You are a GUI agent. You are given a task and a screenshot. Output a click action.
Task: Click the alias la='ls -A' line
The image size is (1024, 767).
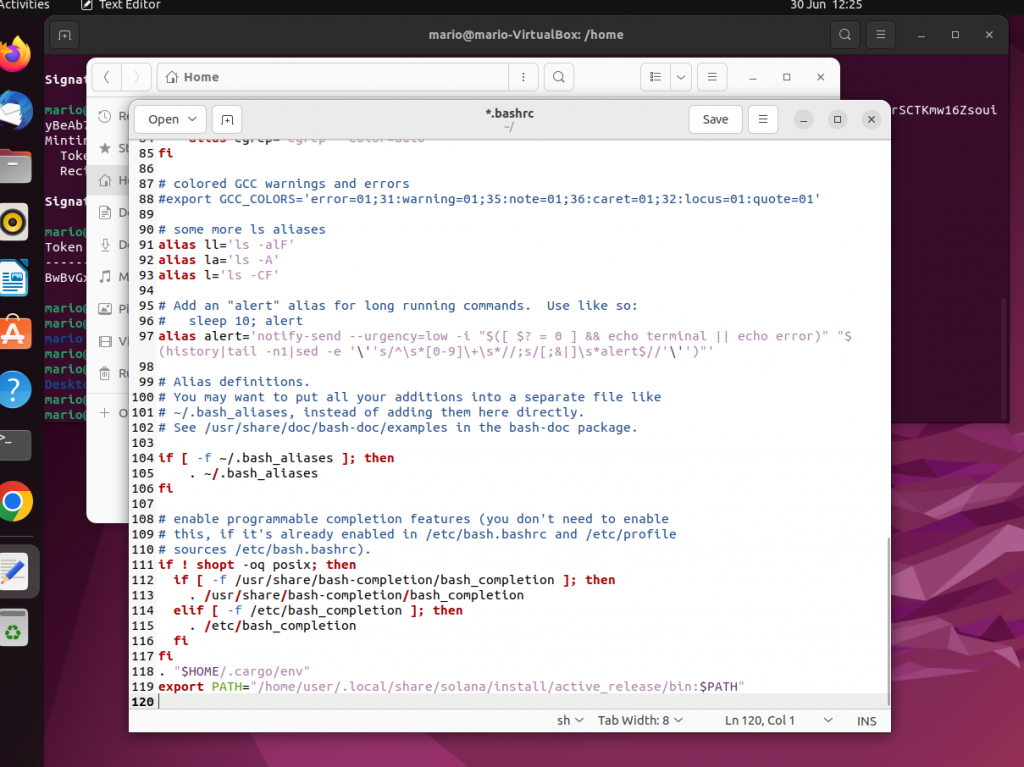tap(218, 260)
